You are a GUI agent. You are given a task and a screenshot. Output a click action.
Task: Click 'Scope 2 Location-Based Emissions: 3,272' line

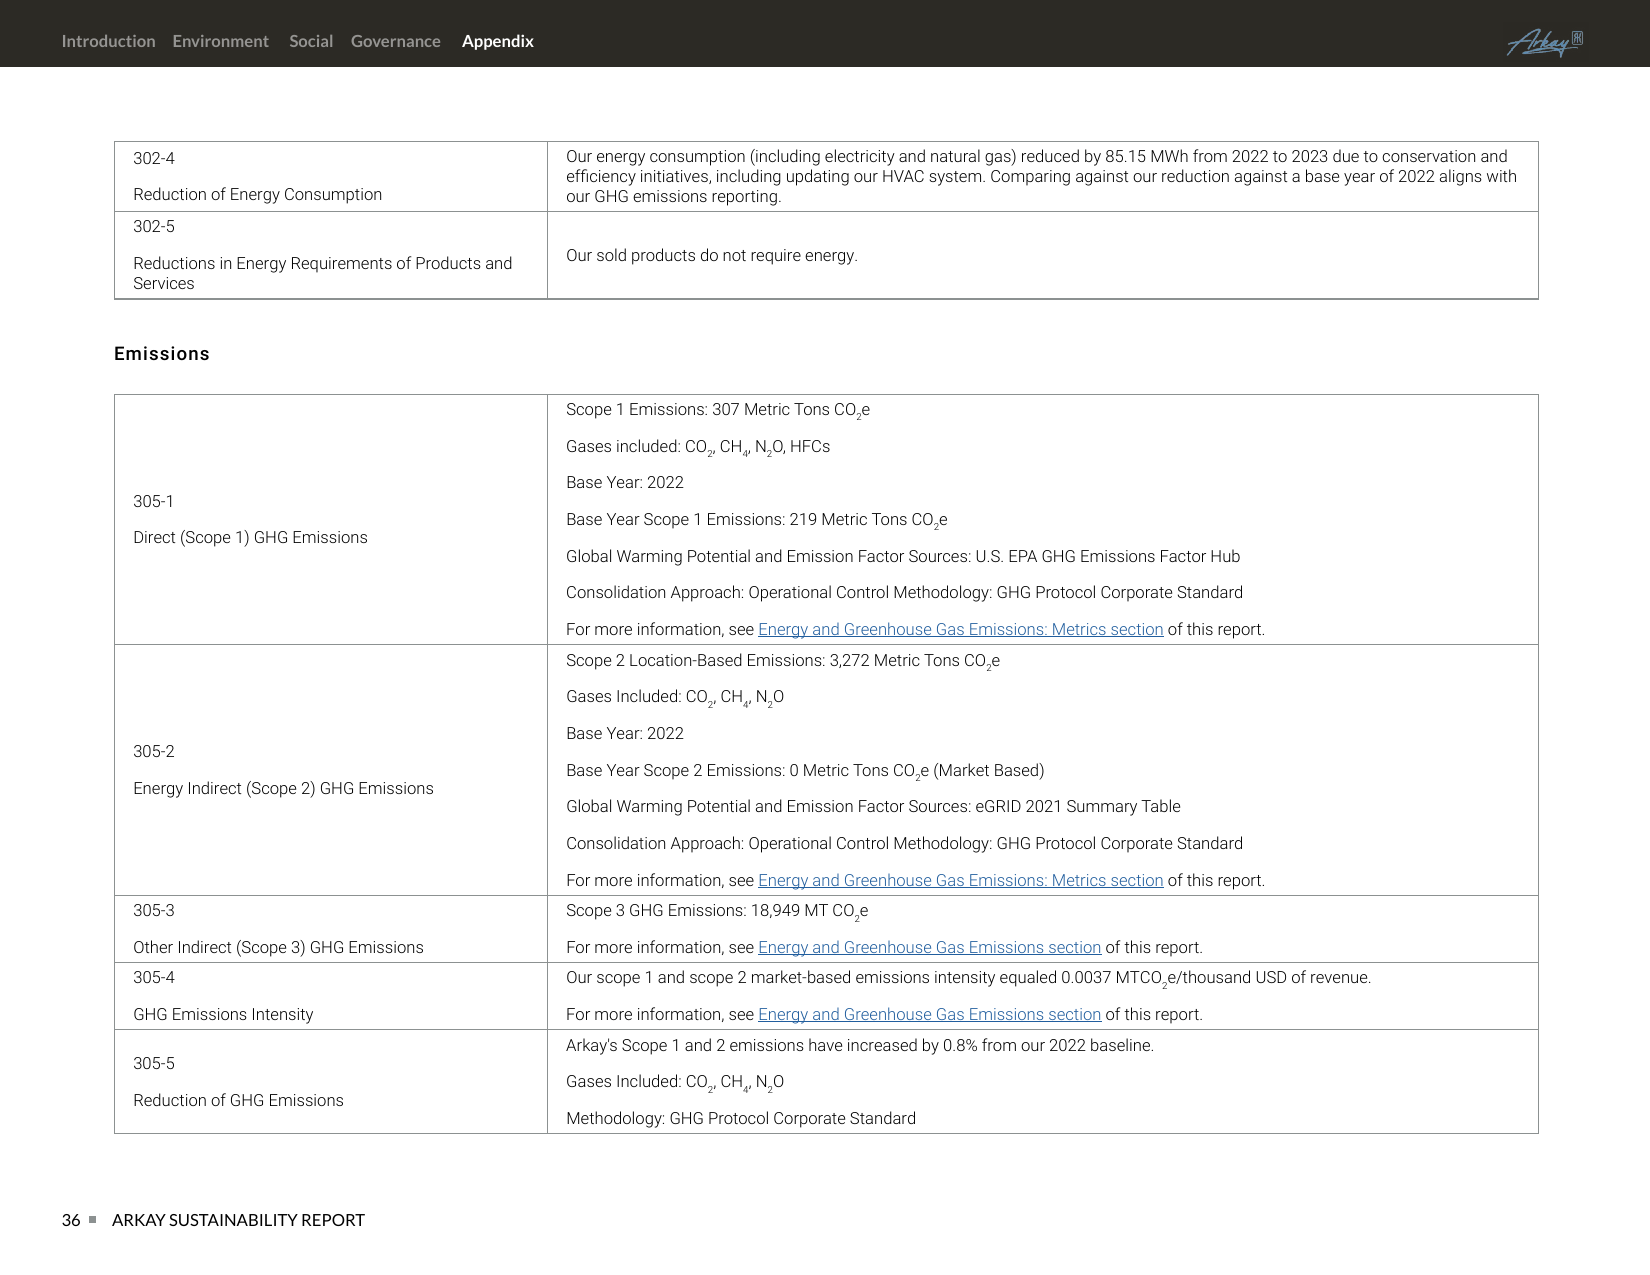783,661
